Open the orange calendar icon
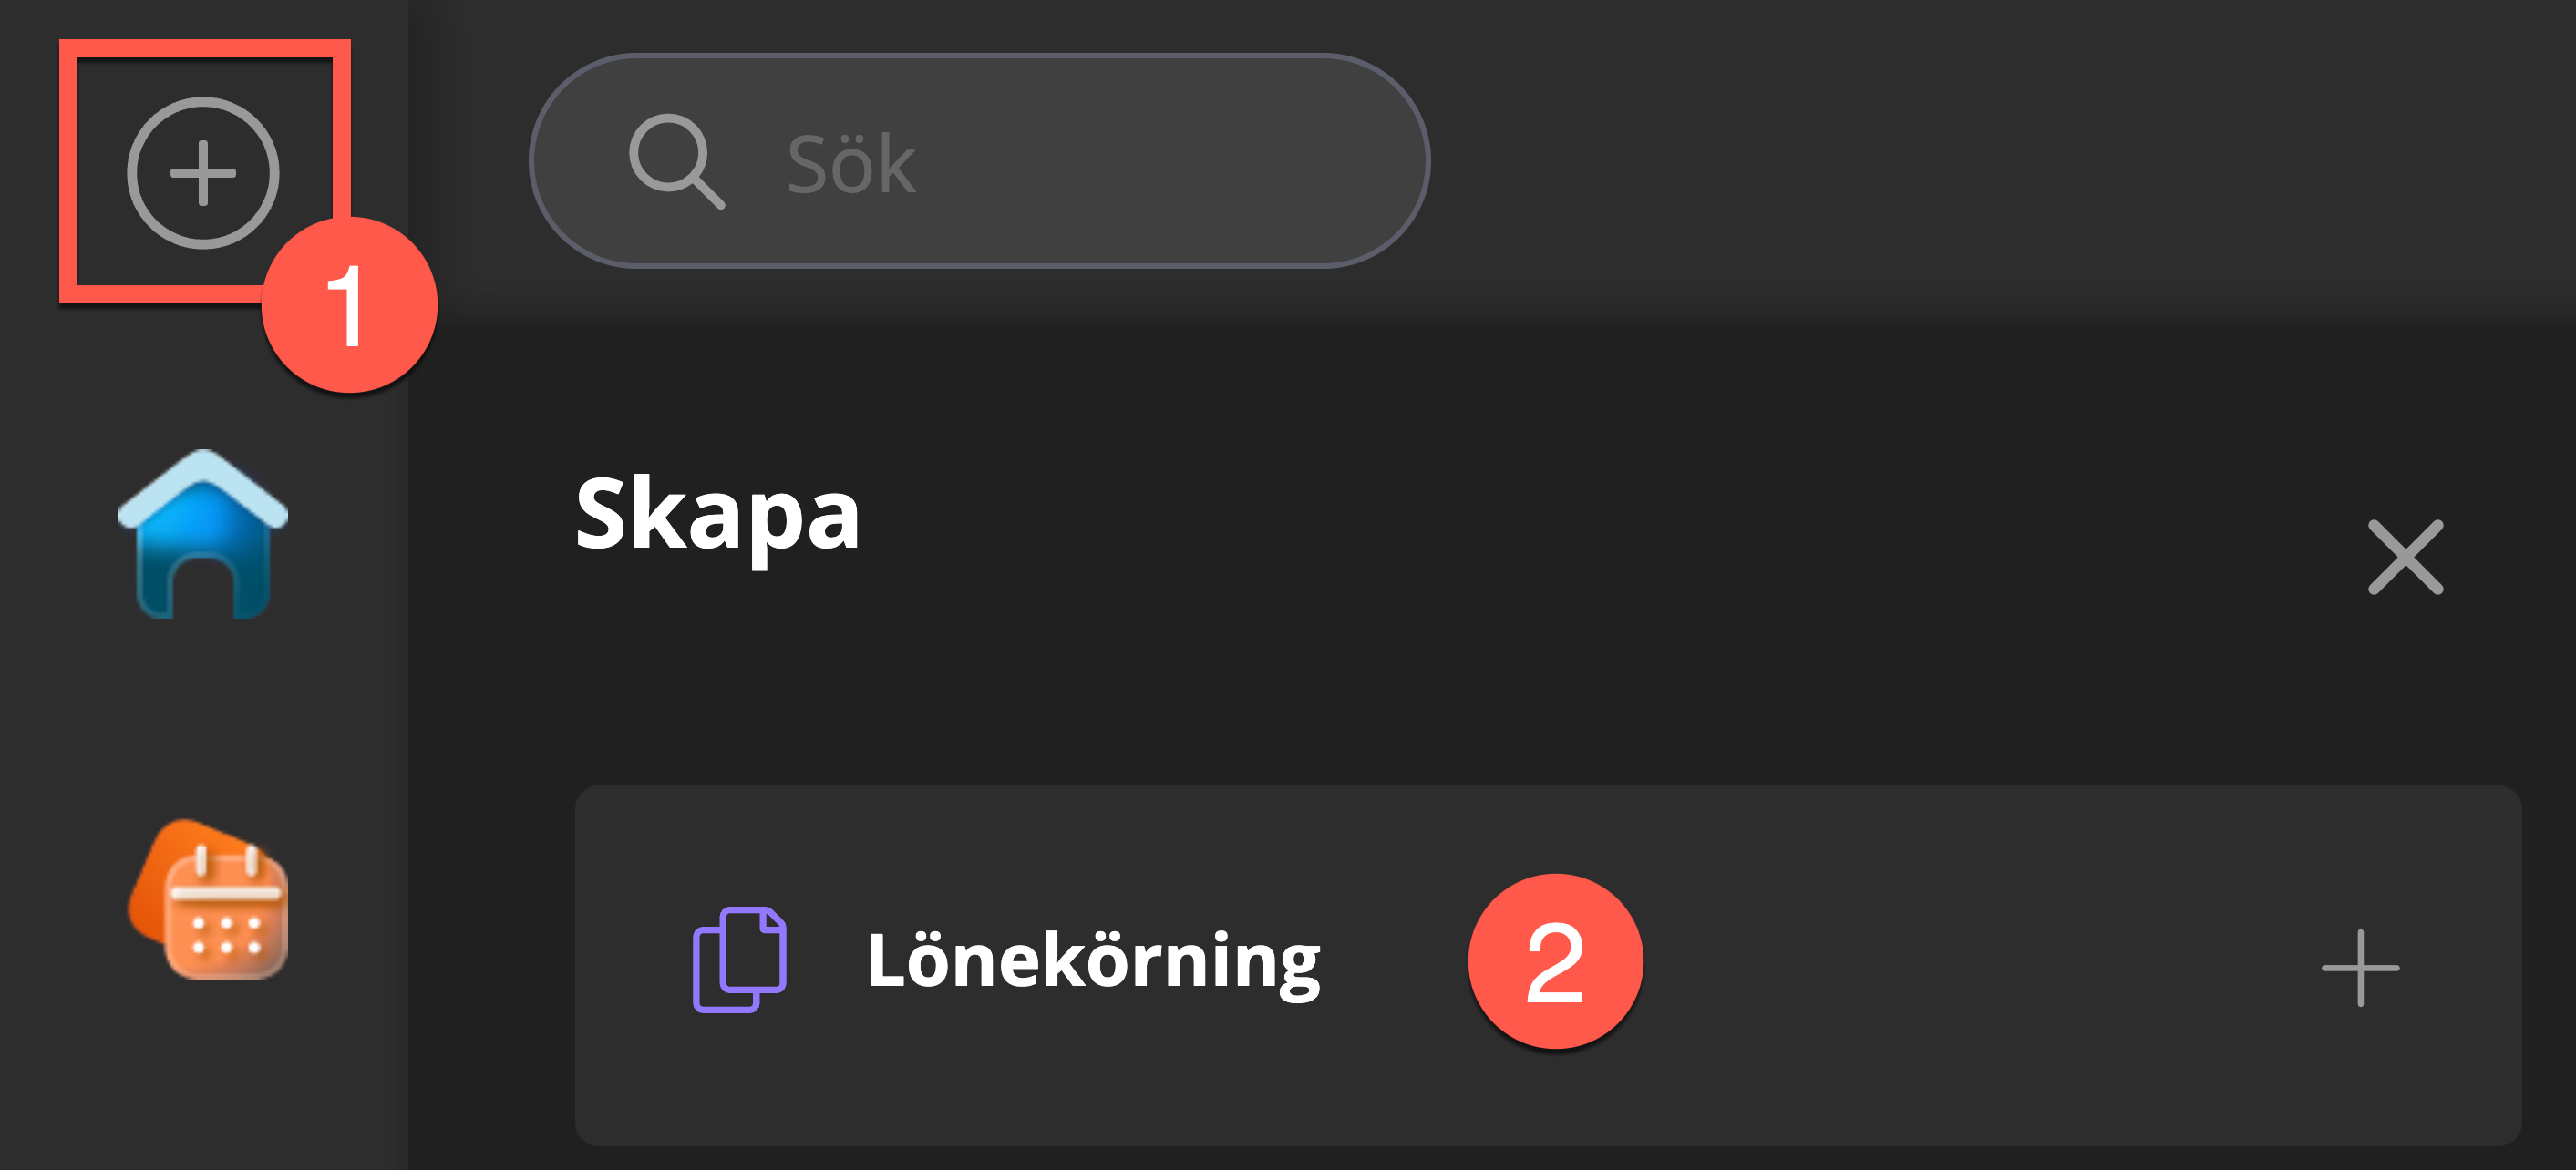2576x1170 pixels. click(209, 899)
